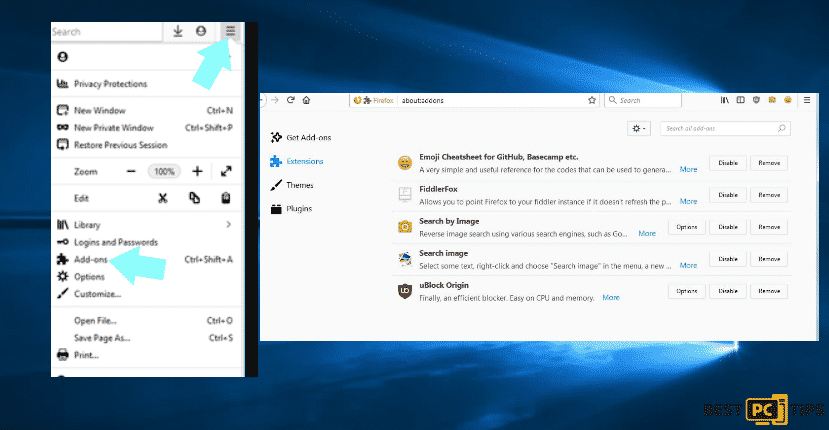Disable the Search by Image extension
The height and width of the screenshot is (430, 829).
point(727,227)
